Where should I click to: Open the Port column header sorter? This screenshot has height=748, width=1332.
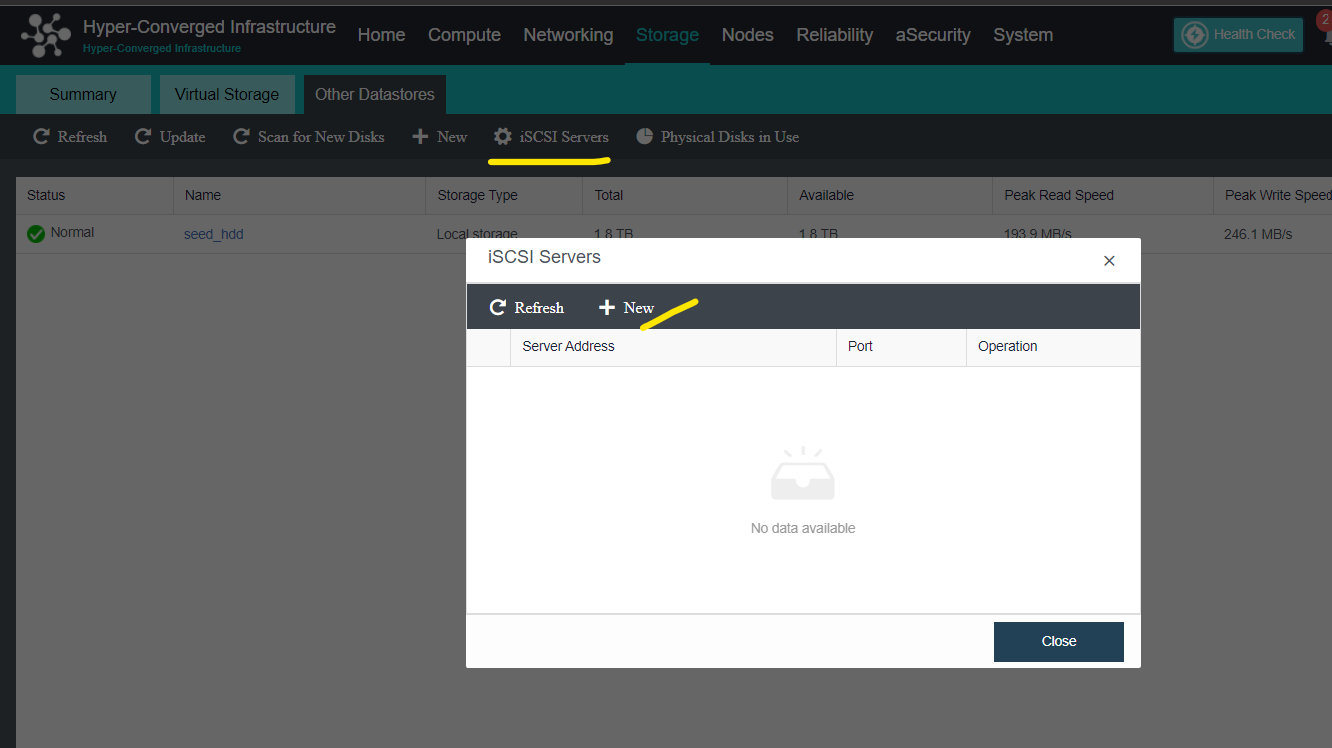point(860,346)
